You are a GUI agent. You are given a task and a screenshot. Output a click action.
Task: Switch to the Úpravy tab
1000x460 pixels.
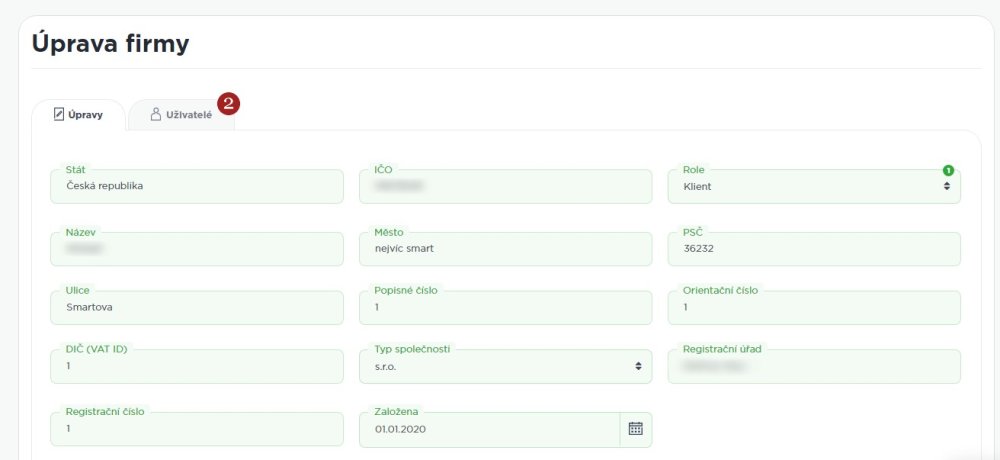[78, 115]
